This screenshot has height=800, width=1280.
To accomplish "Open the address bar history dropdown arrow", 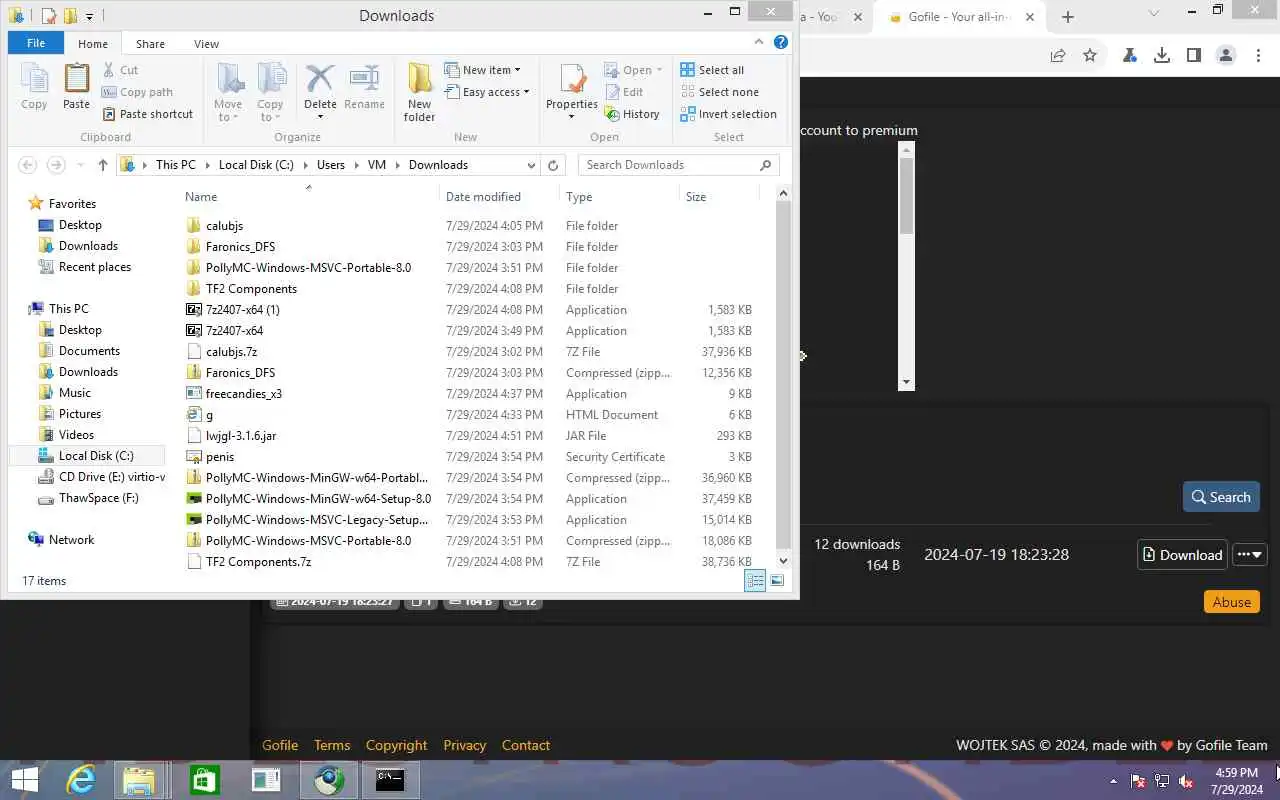I will click(x=532, y=165).
